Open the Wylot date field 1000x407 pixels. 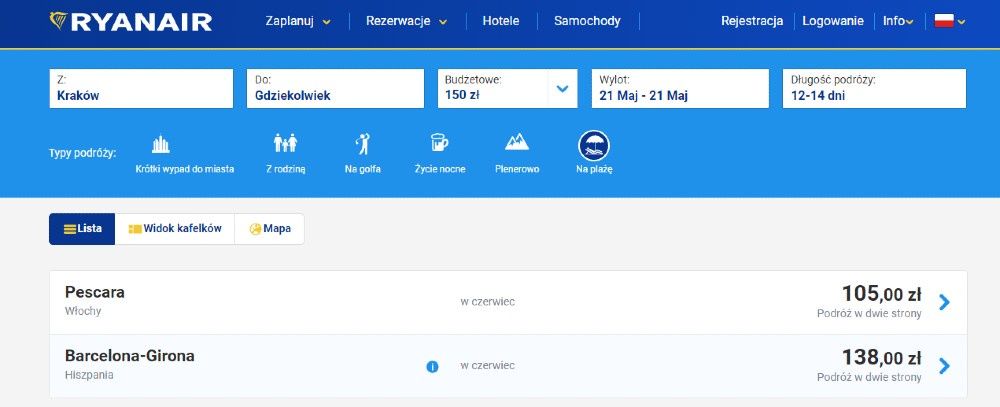[x=680, y=89]
